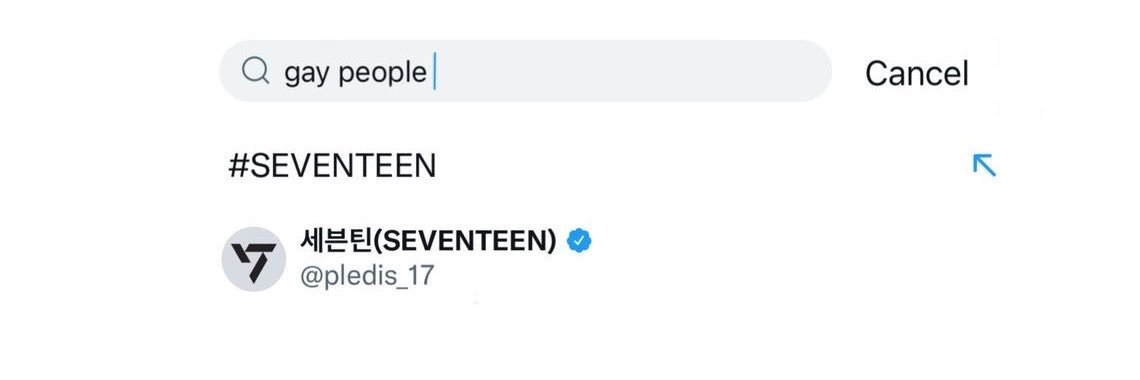The height and width of the screenshot is (380, 1140).
Task: Tap the blue arrow beside #SEVENTEEN
Action: [x=984, y=165]
